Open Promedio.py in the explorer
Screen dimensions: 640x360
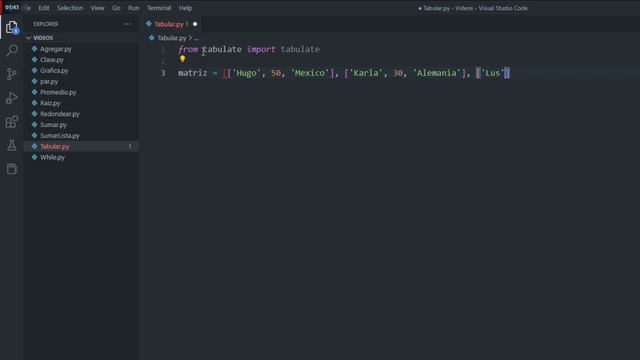pyautogui.click(x=58, y=92)
